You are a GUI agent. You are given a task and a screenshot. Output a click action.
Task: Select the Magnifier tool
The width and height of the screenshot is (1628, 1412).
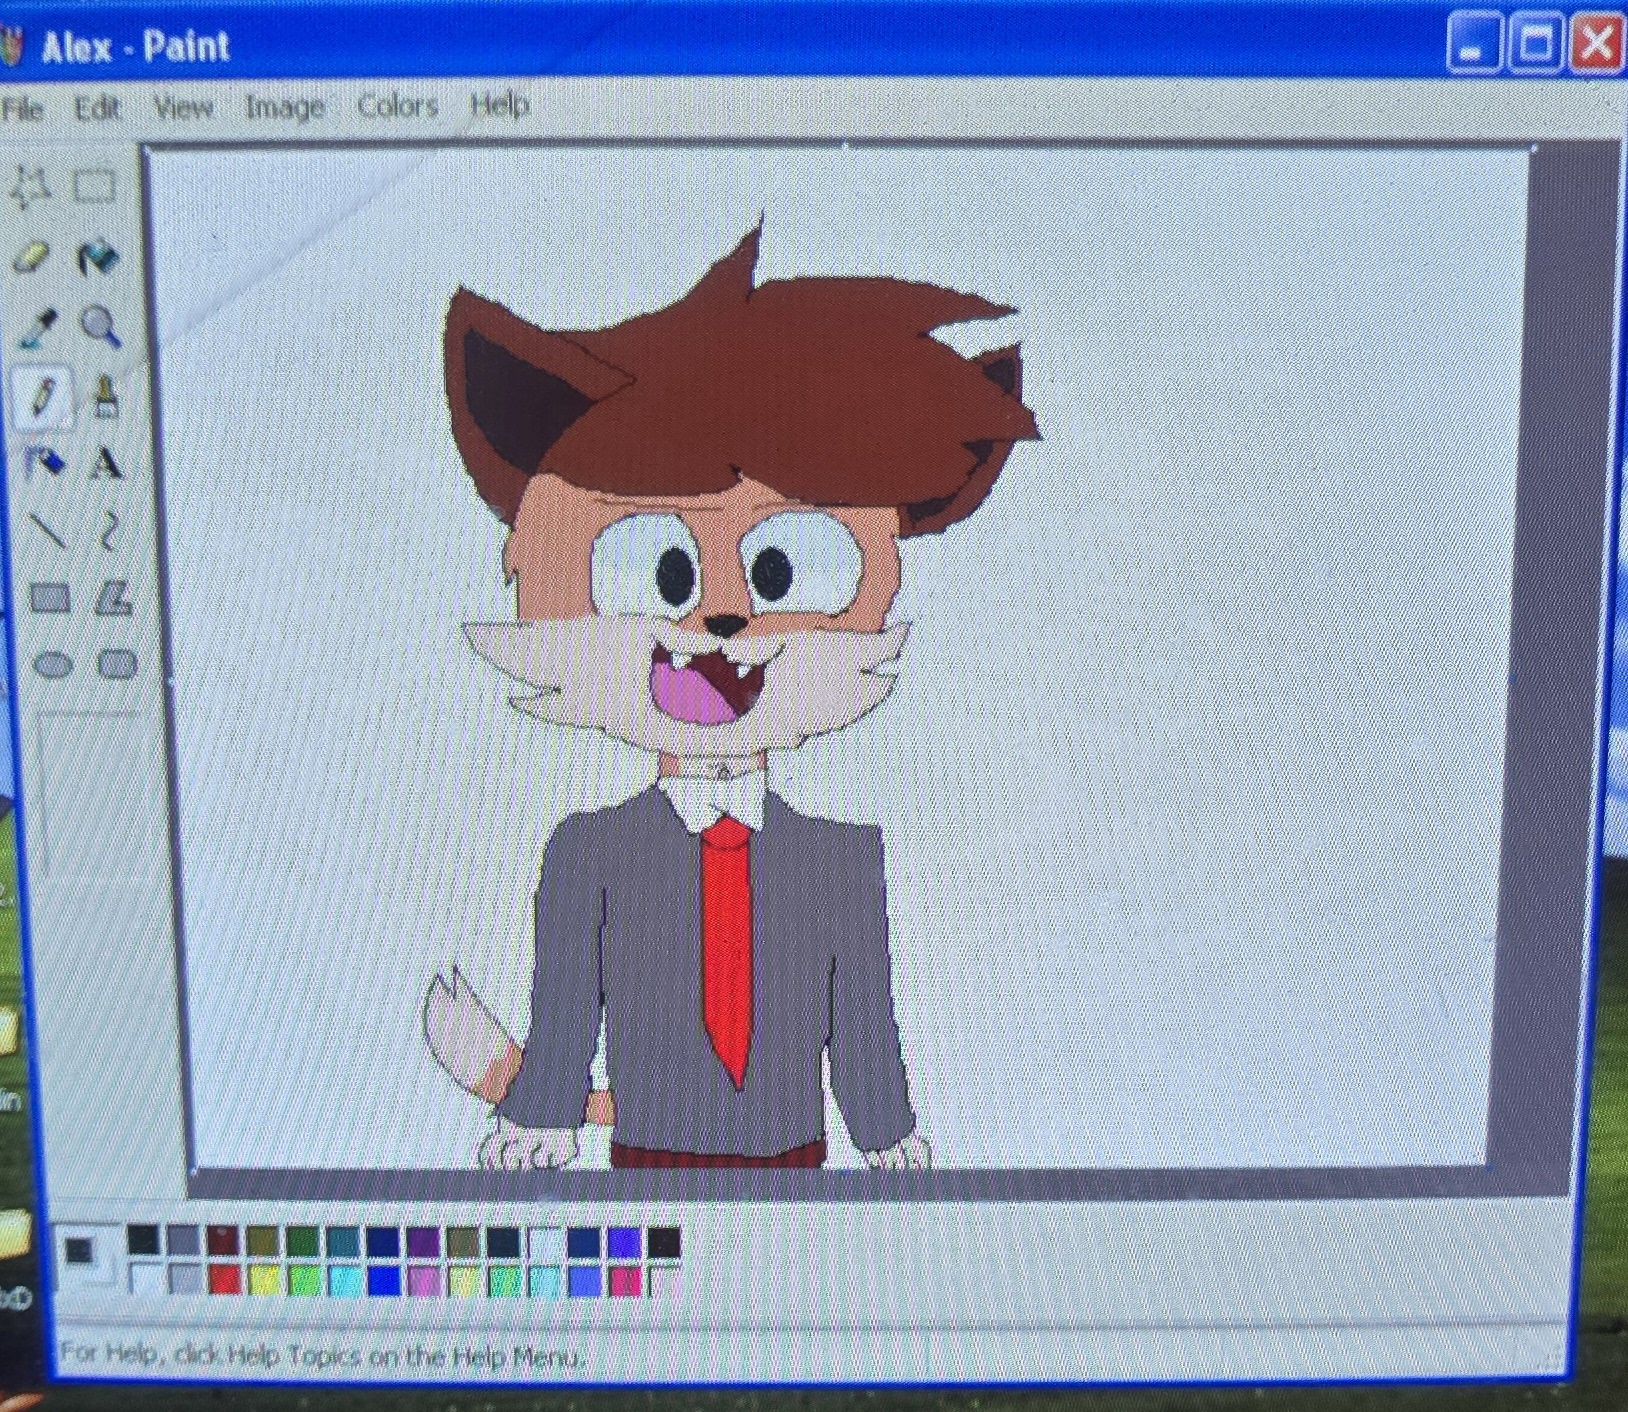click(x=101, y=327)
